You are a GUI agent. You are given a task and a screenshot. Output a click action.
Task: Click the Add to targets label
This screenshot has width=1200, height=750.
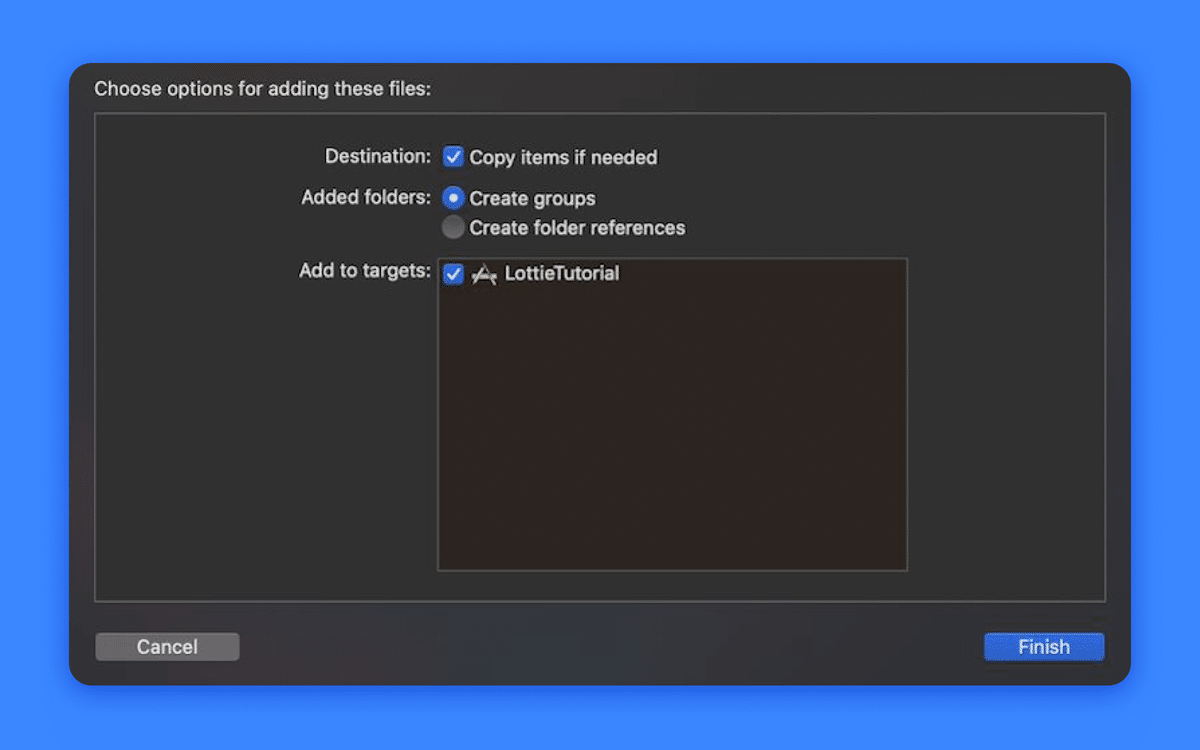click(365, 270)
